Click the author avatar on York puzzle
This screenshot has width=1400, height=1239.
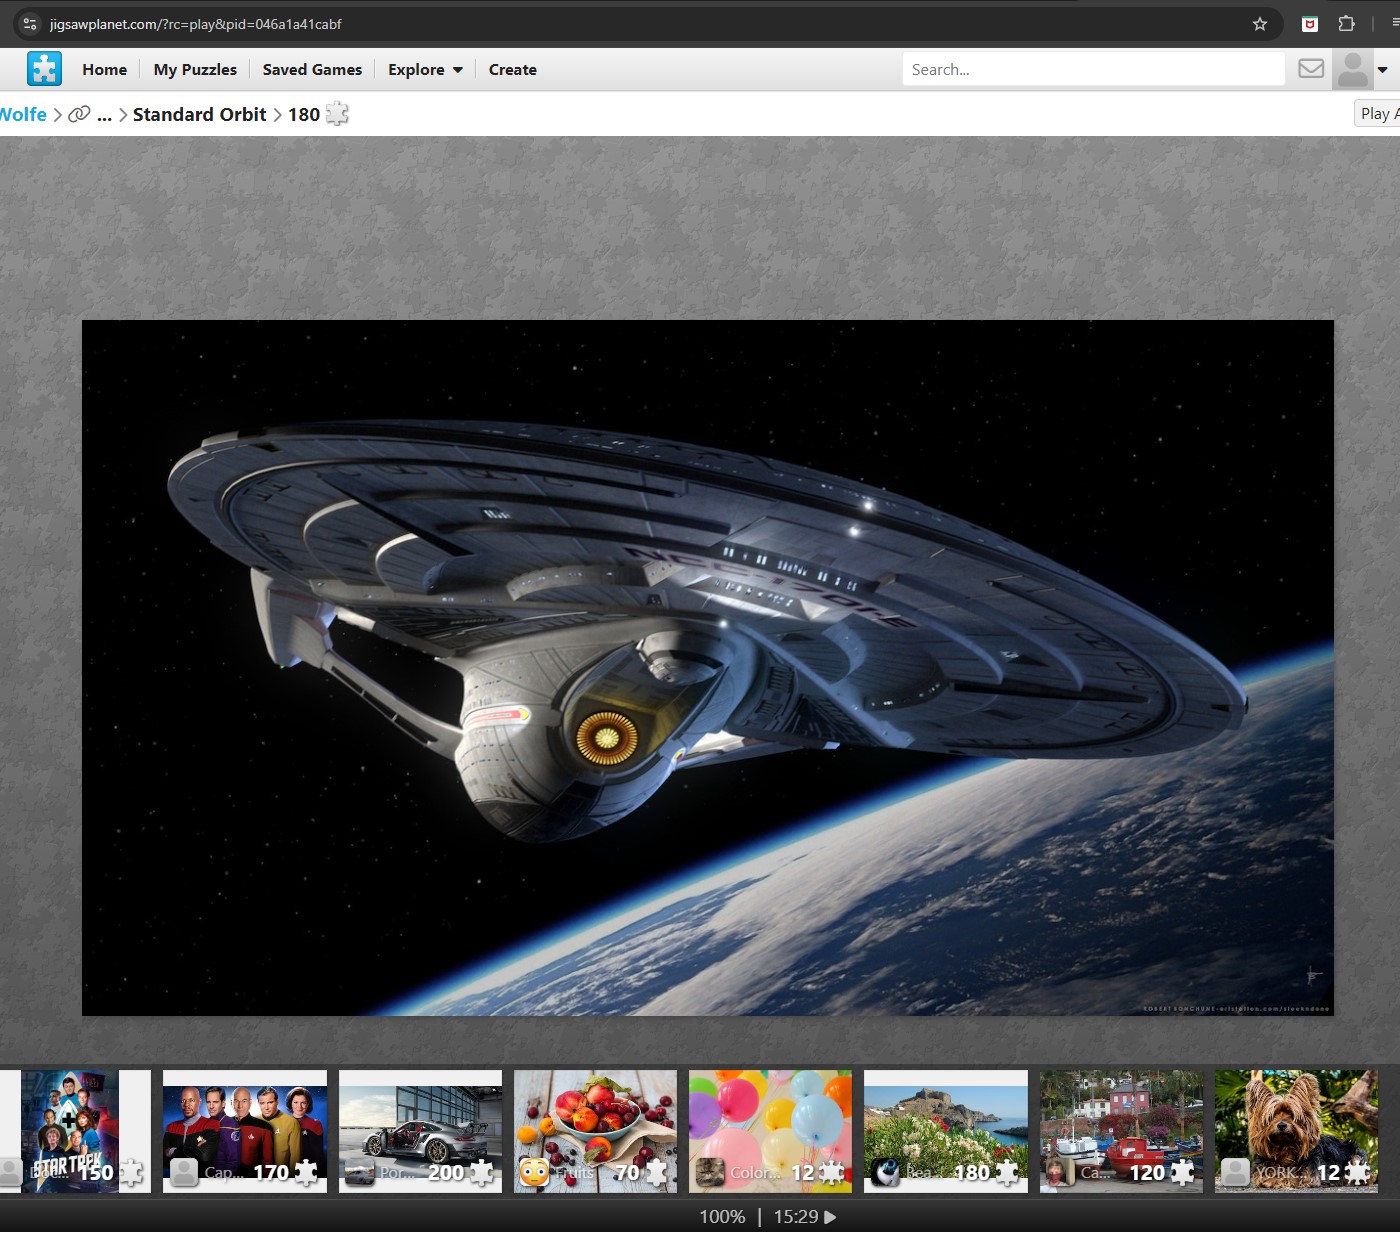[1236, 1172]
